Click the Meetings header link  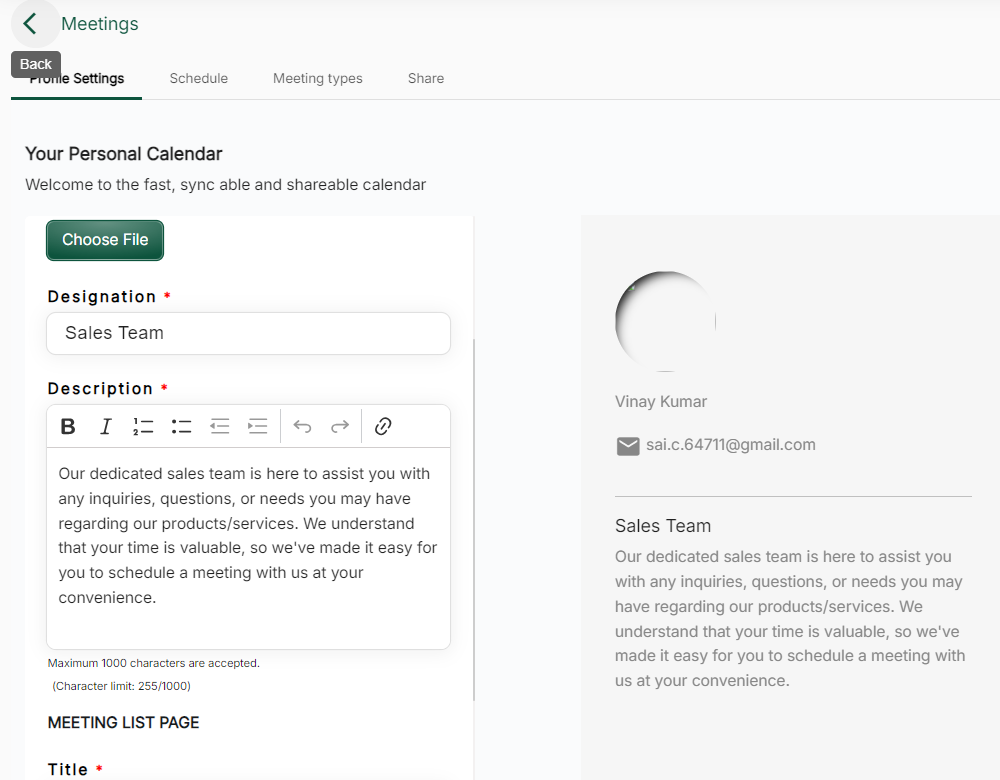100,24
